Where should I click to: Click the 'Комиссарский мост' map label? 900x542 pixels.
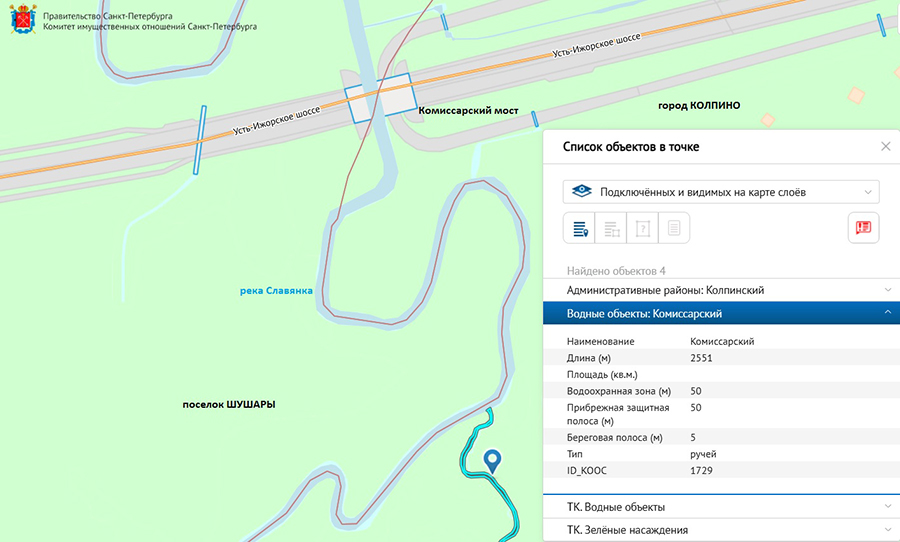[468, 110]
